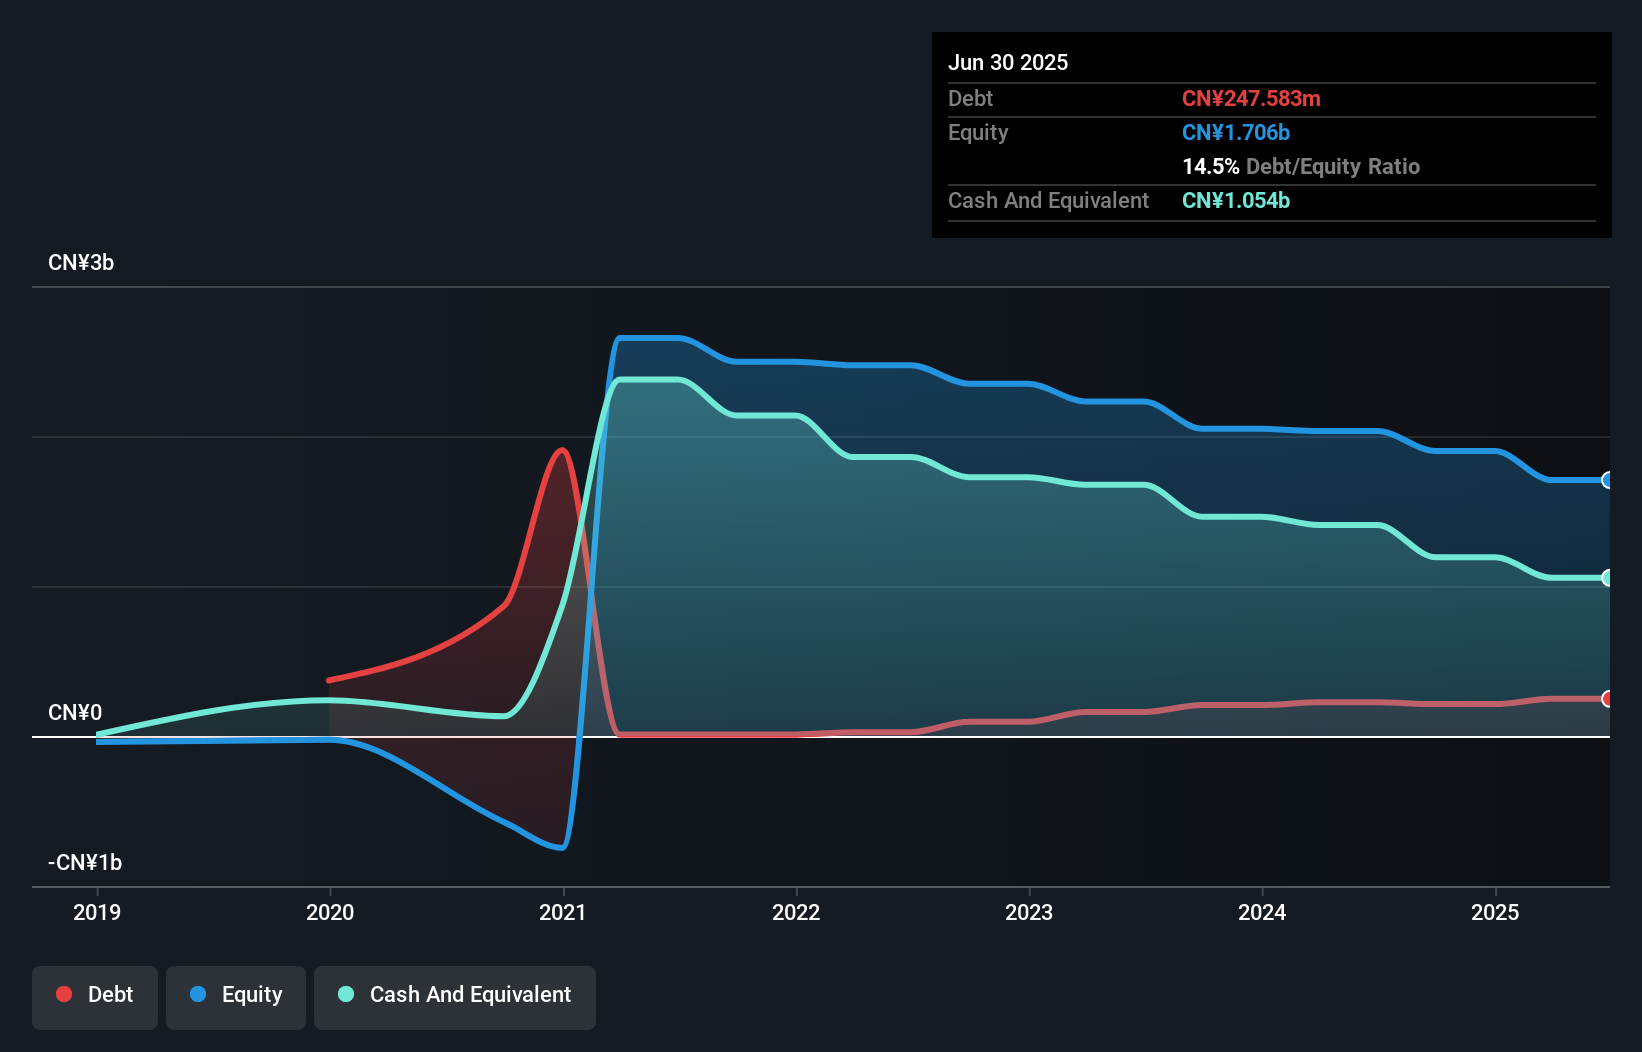The height and width of the screenshot is (1052, 1642).
Task: Click the CN¥0 y-axis label
Action: pyautogui.click(x=75, y=713)
